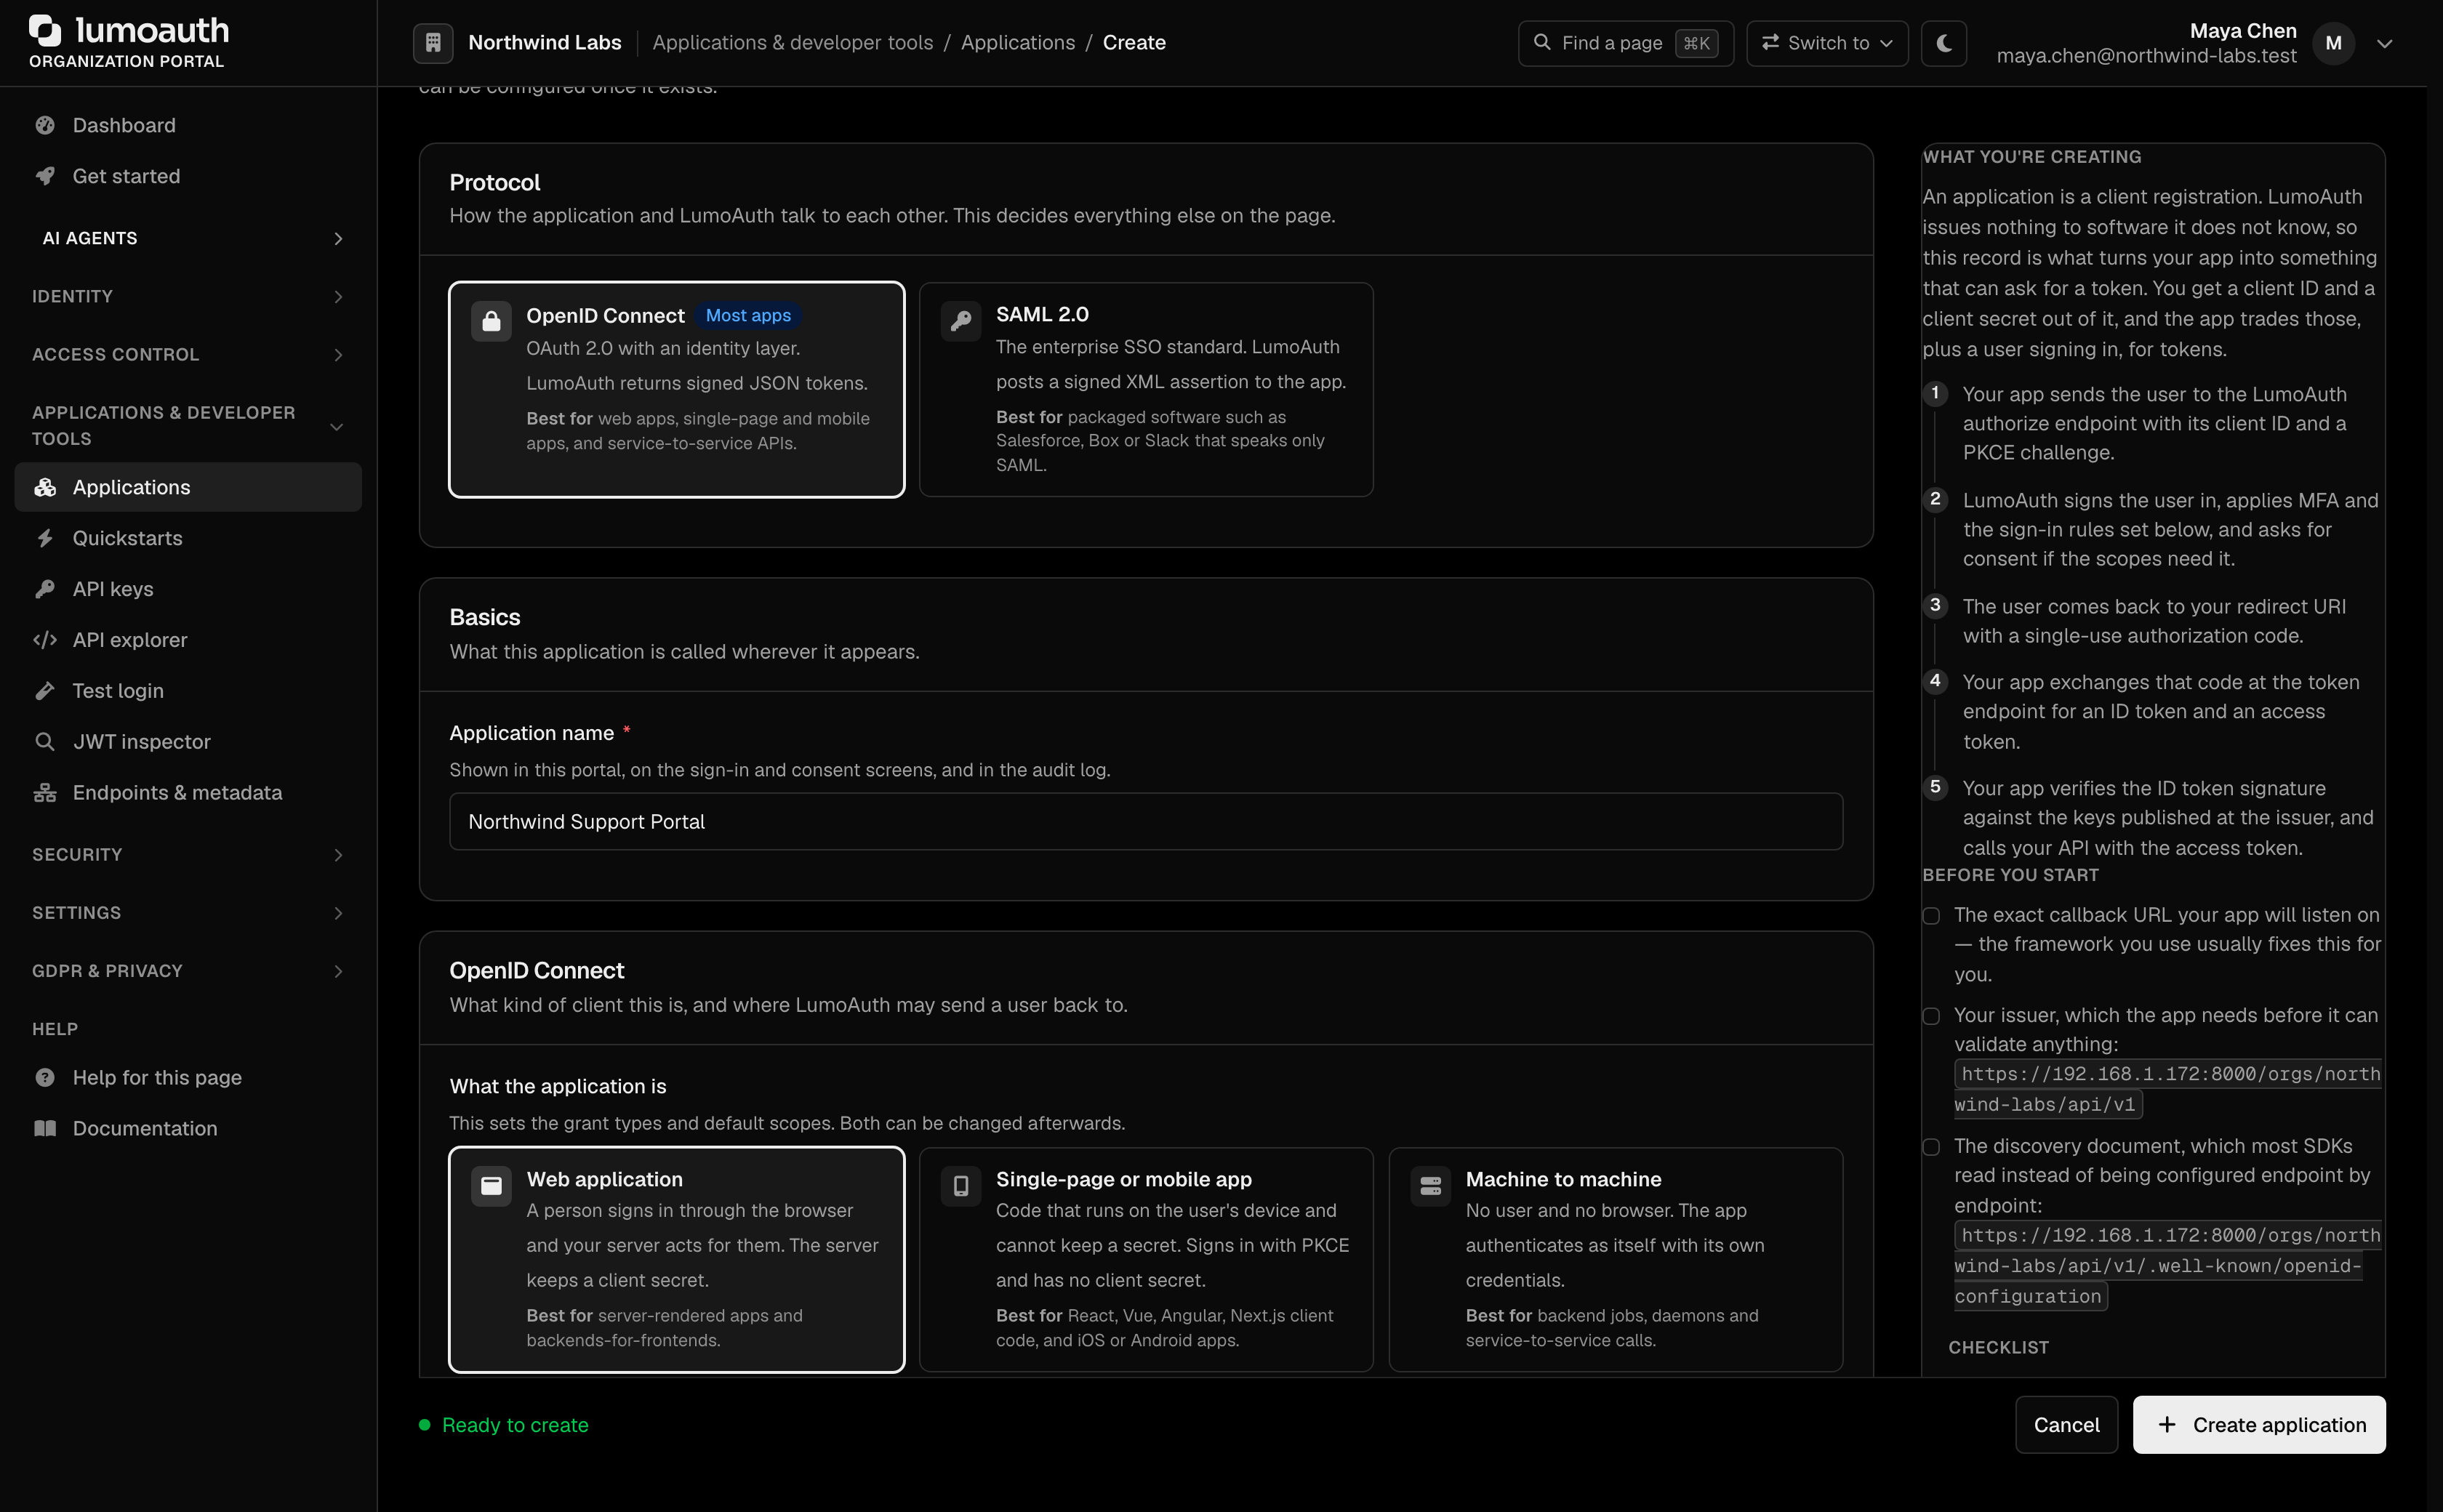The width and height of the screenshot is (2443, 1512).
Task: Click the discovery URL ending openid-configuration
Action: click(2168, 1266)
